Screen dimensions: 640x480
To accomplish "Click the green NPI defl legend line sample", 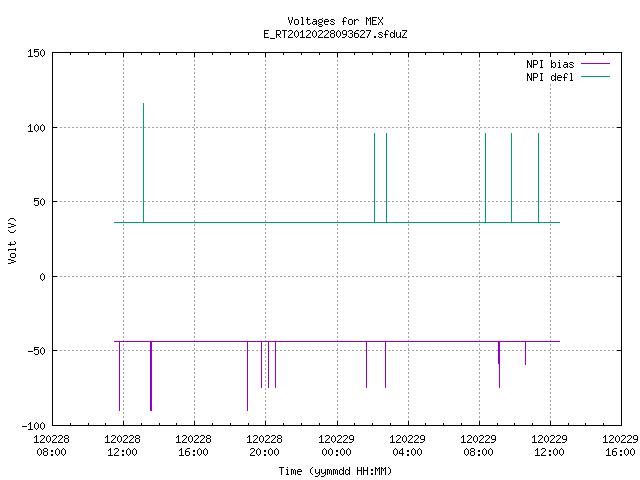I will pos(595,77).
